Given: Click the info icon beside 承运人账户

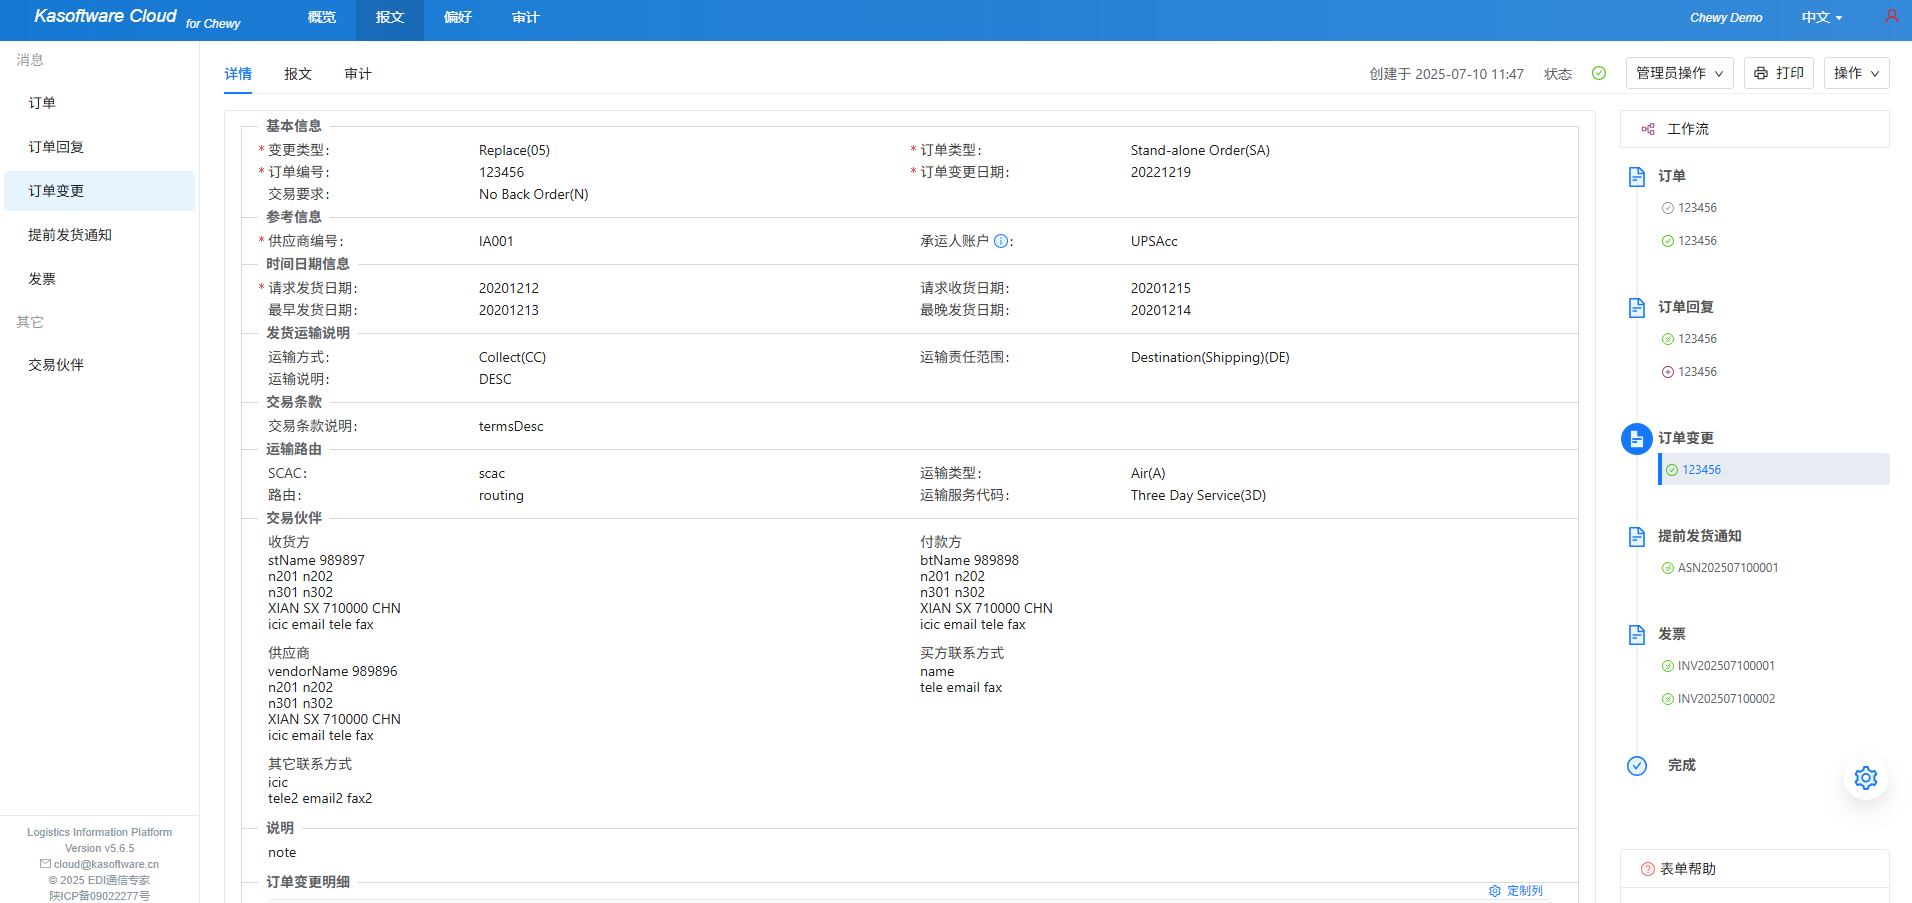Looking at the screenshot, I should (1000, 241).
